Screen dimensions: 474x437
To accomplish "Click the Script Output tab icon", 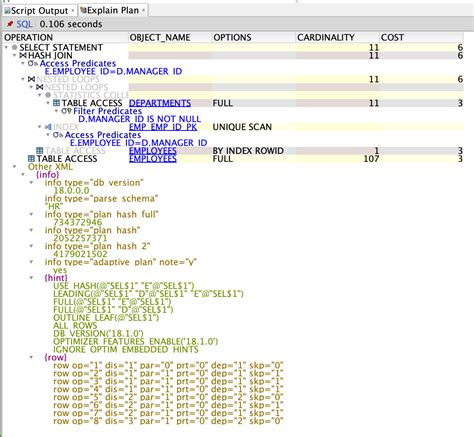I will pos(7,11).
